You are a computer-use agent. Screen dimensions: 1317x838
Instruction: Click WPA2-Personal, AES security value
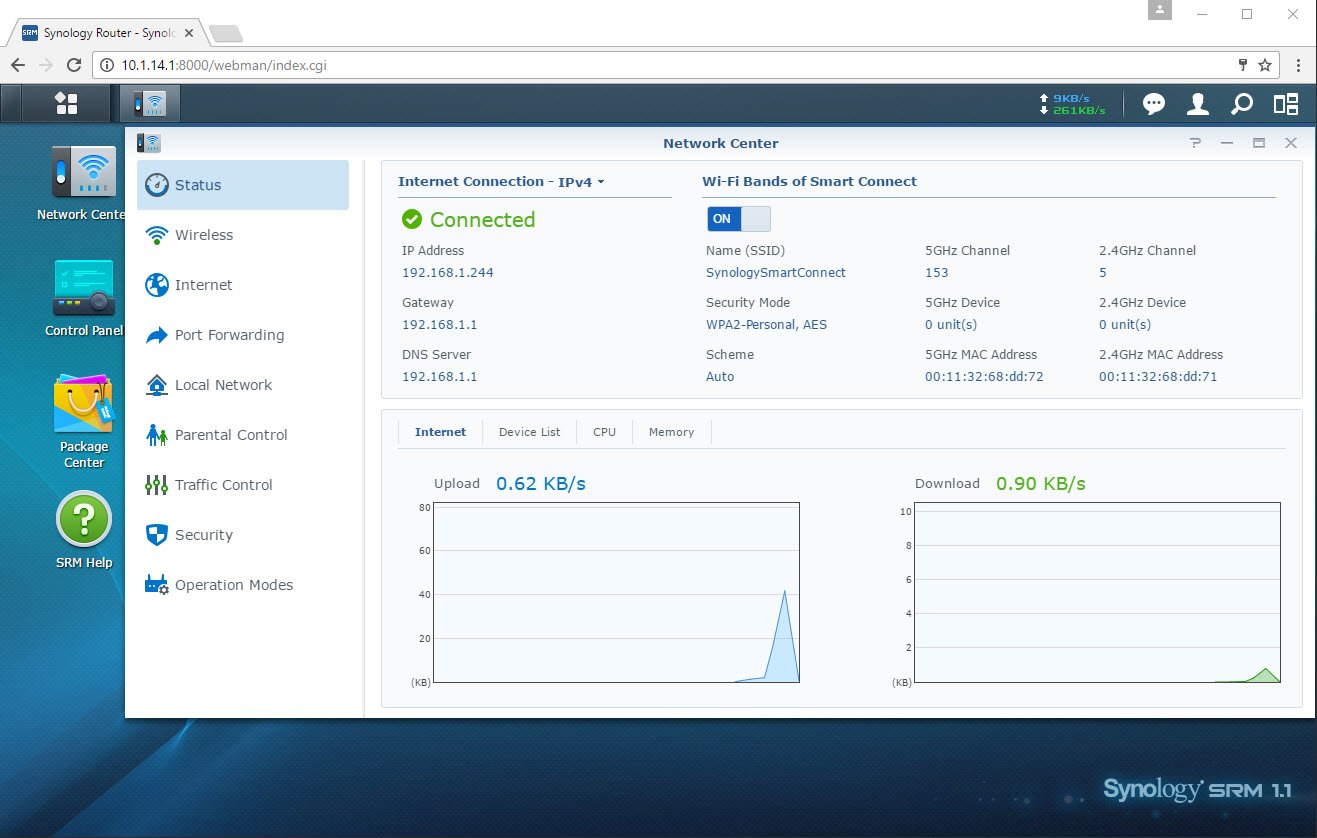coord(766,325)
